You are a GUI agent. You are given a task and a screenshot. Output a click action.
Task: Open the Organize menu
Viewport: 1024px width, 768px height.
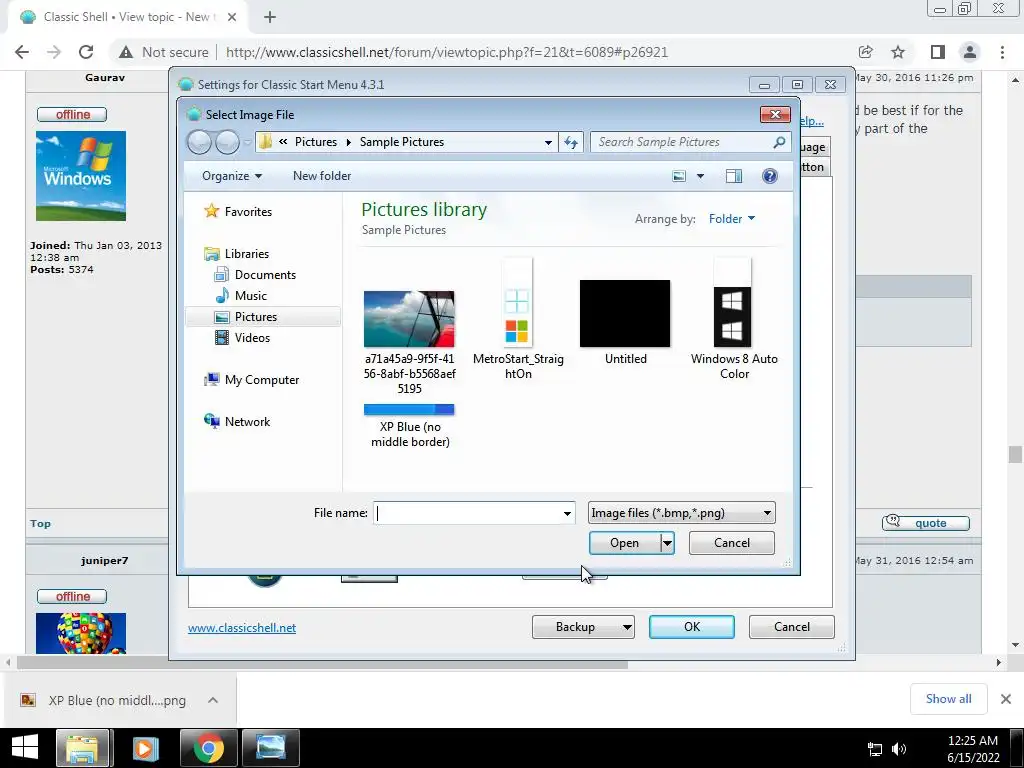(x=232, y=176)
